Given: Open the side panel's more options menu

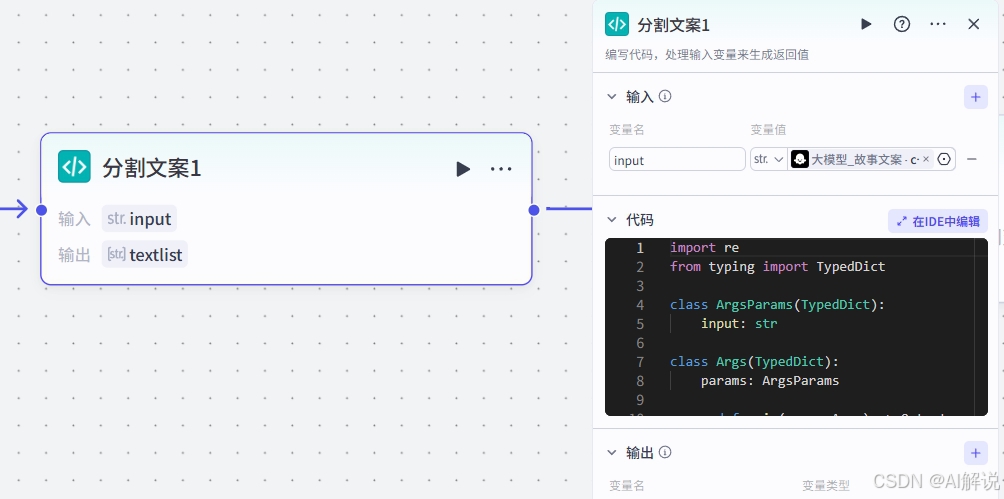Looking at the screenshot, I should pyautogui.click(x=938, y=24).
